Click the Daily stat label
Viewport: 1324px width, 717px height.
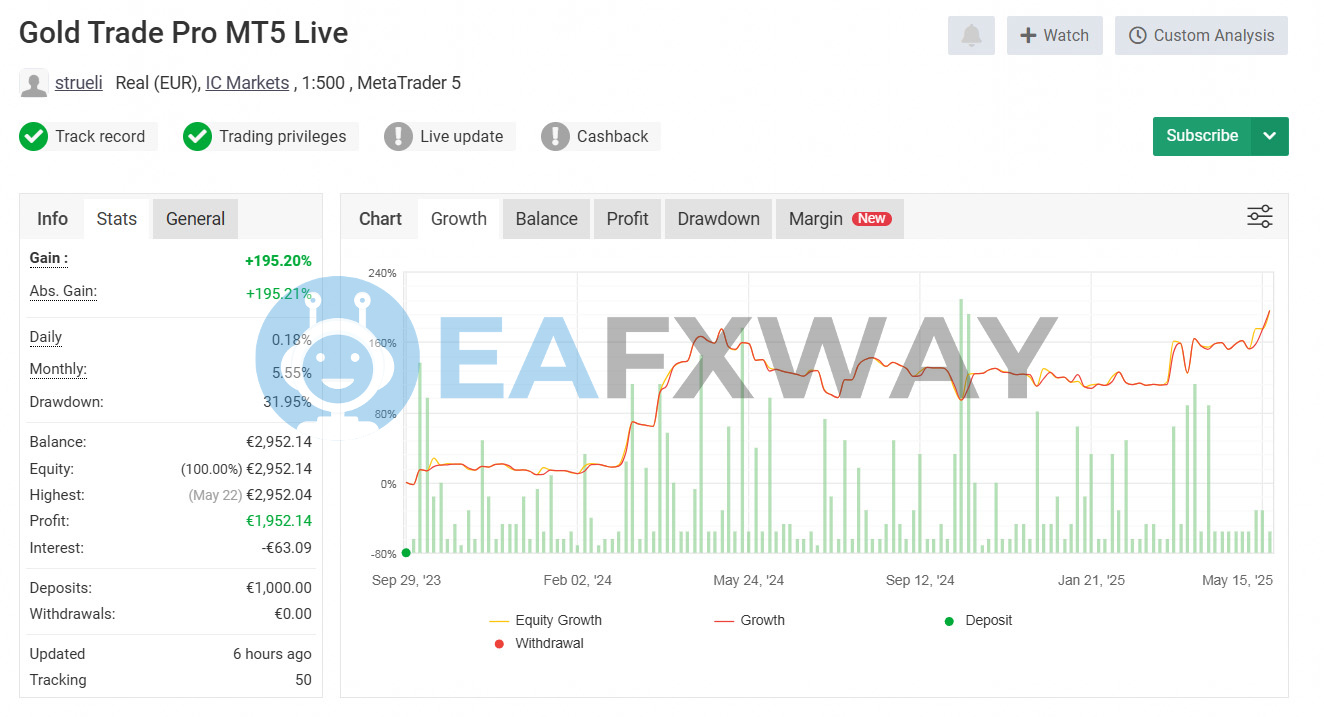tap(46, 337)
